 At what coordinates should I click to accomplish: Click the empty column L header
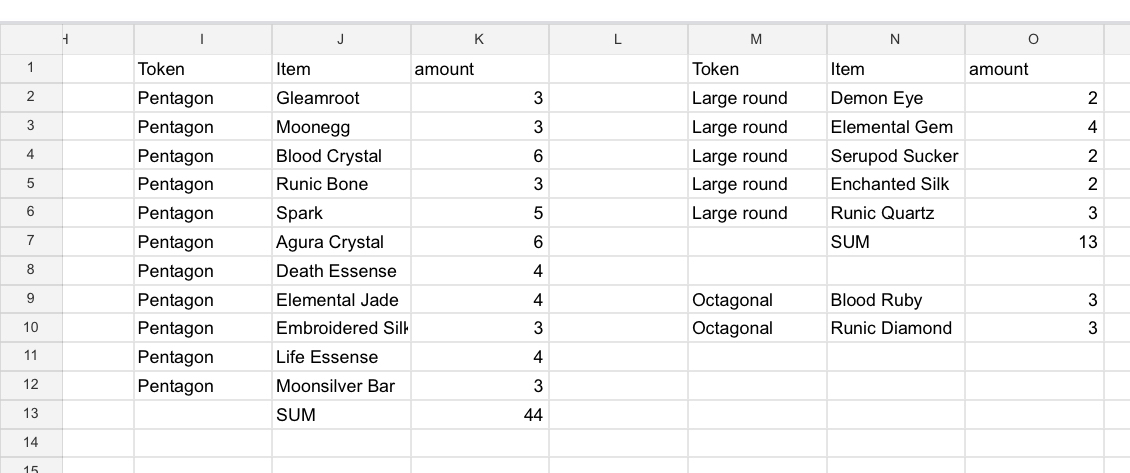tap(618, 39)
